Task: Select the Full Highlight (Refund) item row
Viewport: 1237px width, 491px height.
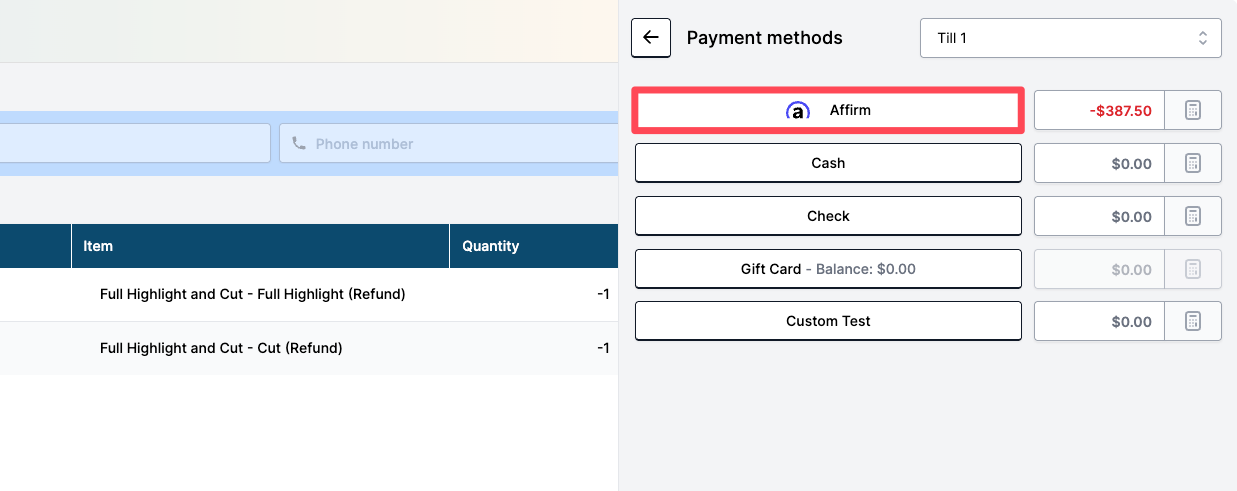Action: click(x=252, y=294)
